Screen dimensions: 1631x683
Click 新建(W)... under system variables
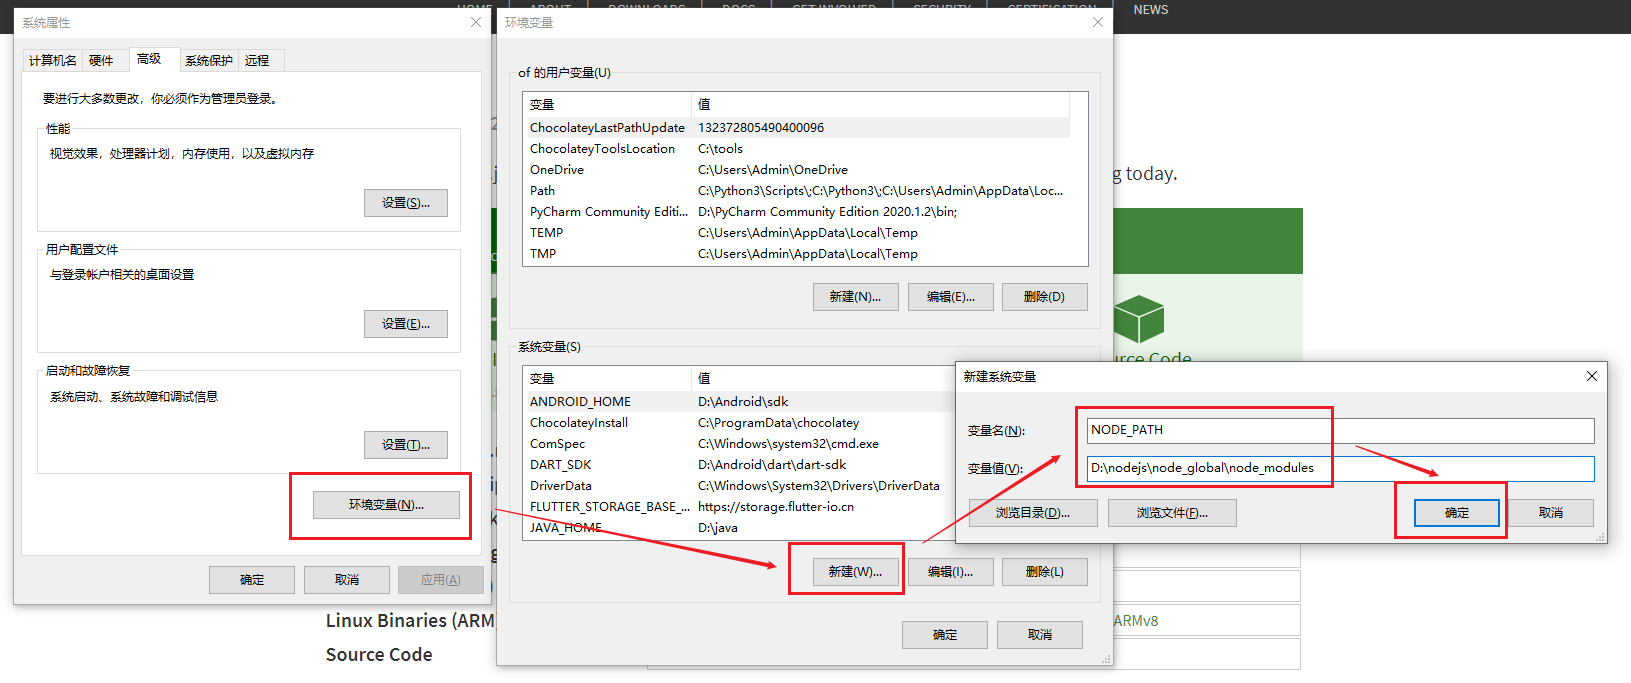(x=855, y=572)
